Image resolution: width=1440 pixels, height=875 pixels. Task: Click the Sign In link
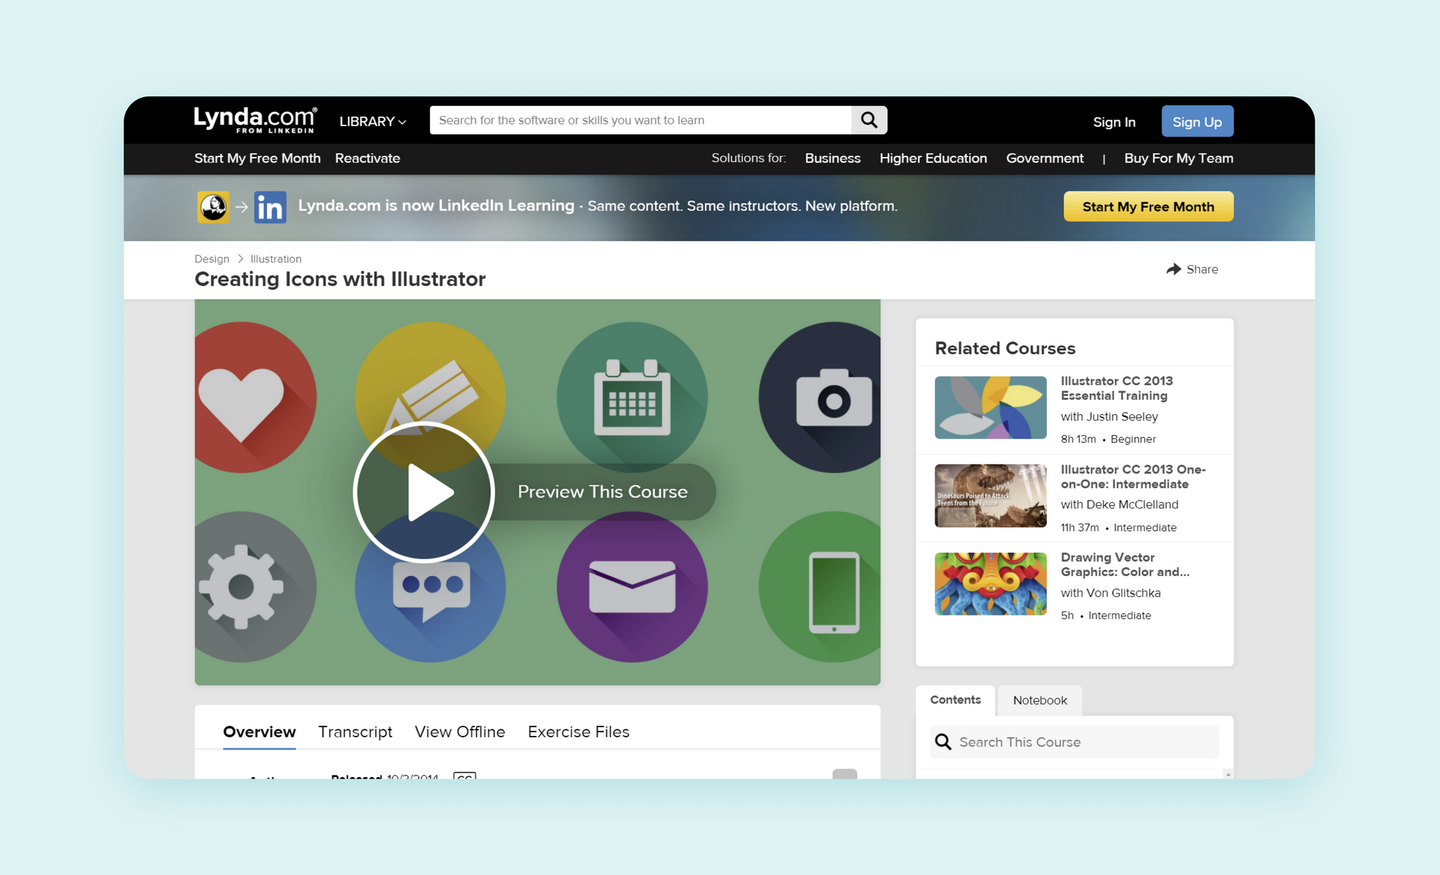(x=1114, y=122)
